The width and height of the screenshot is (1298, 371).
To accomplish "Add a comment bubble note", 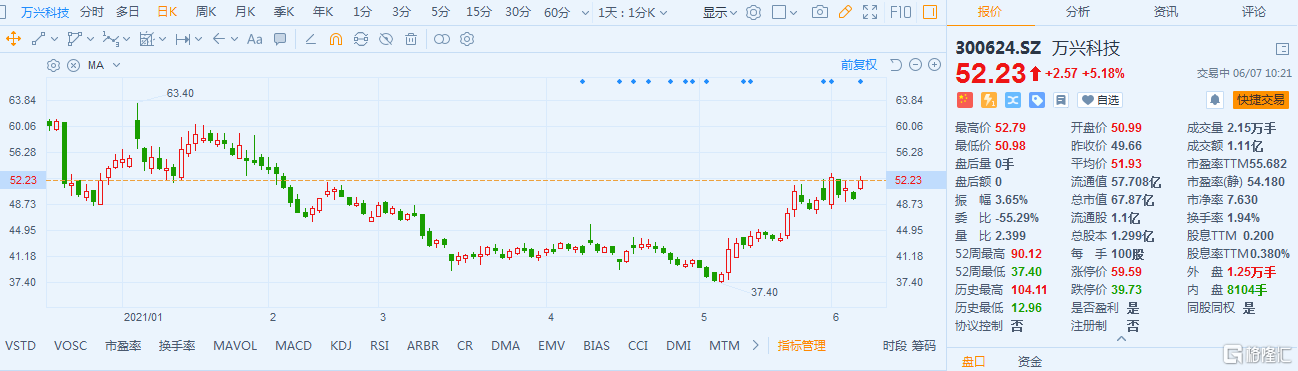I will click(280, 39).
